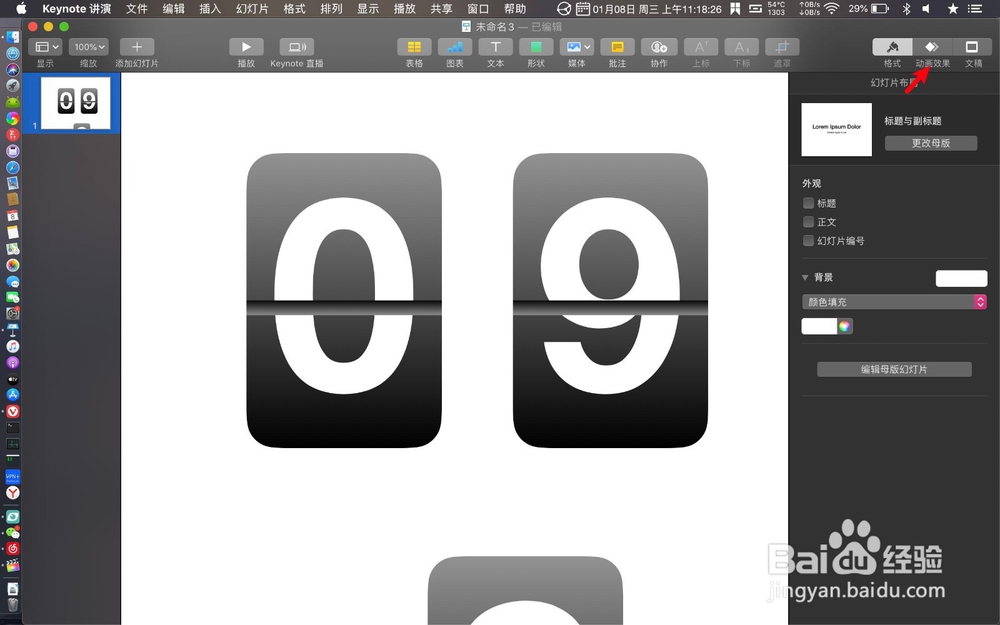Click the calendar date in menu bar

[x=657, y=9]
